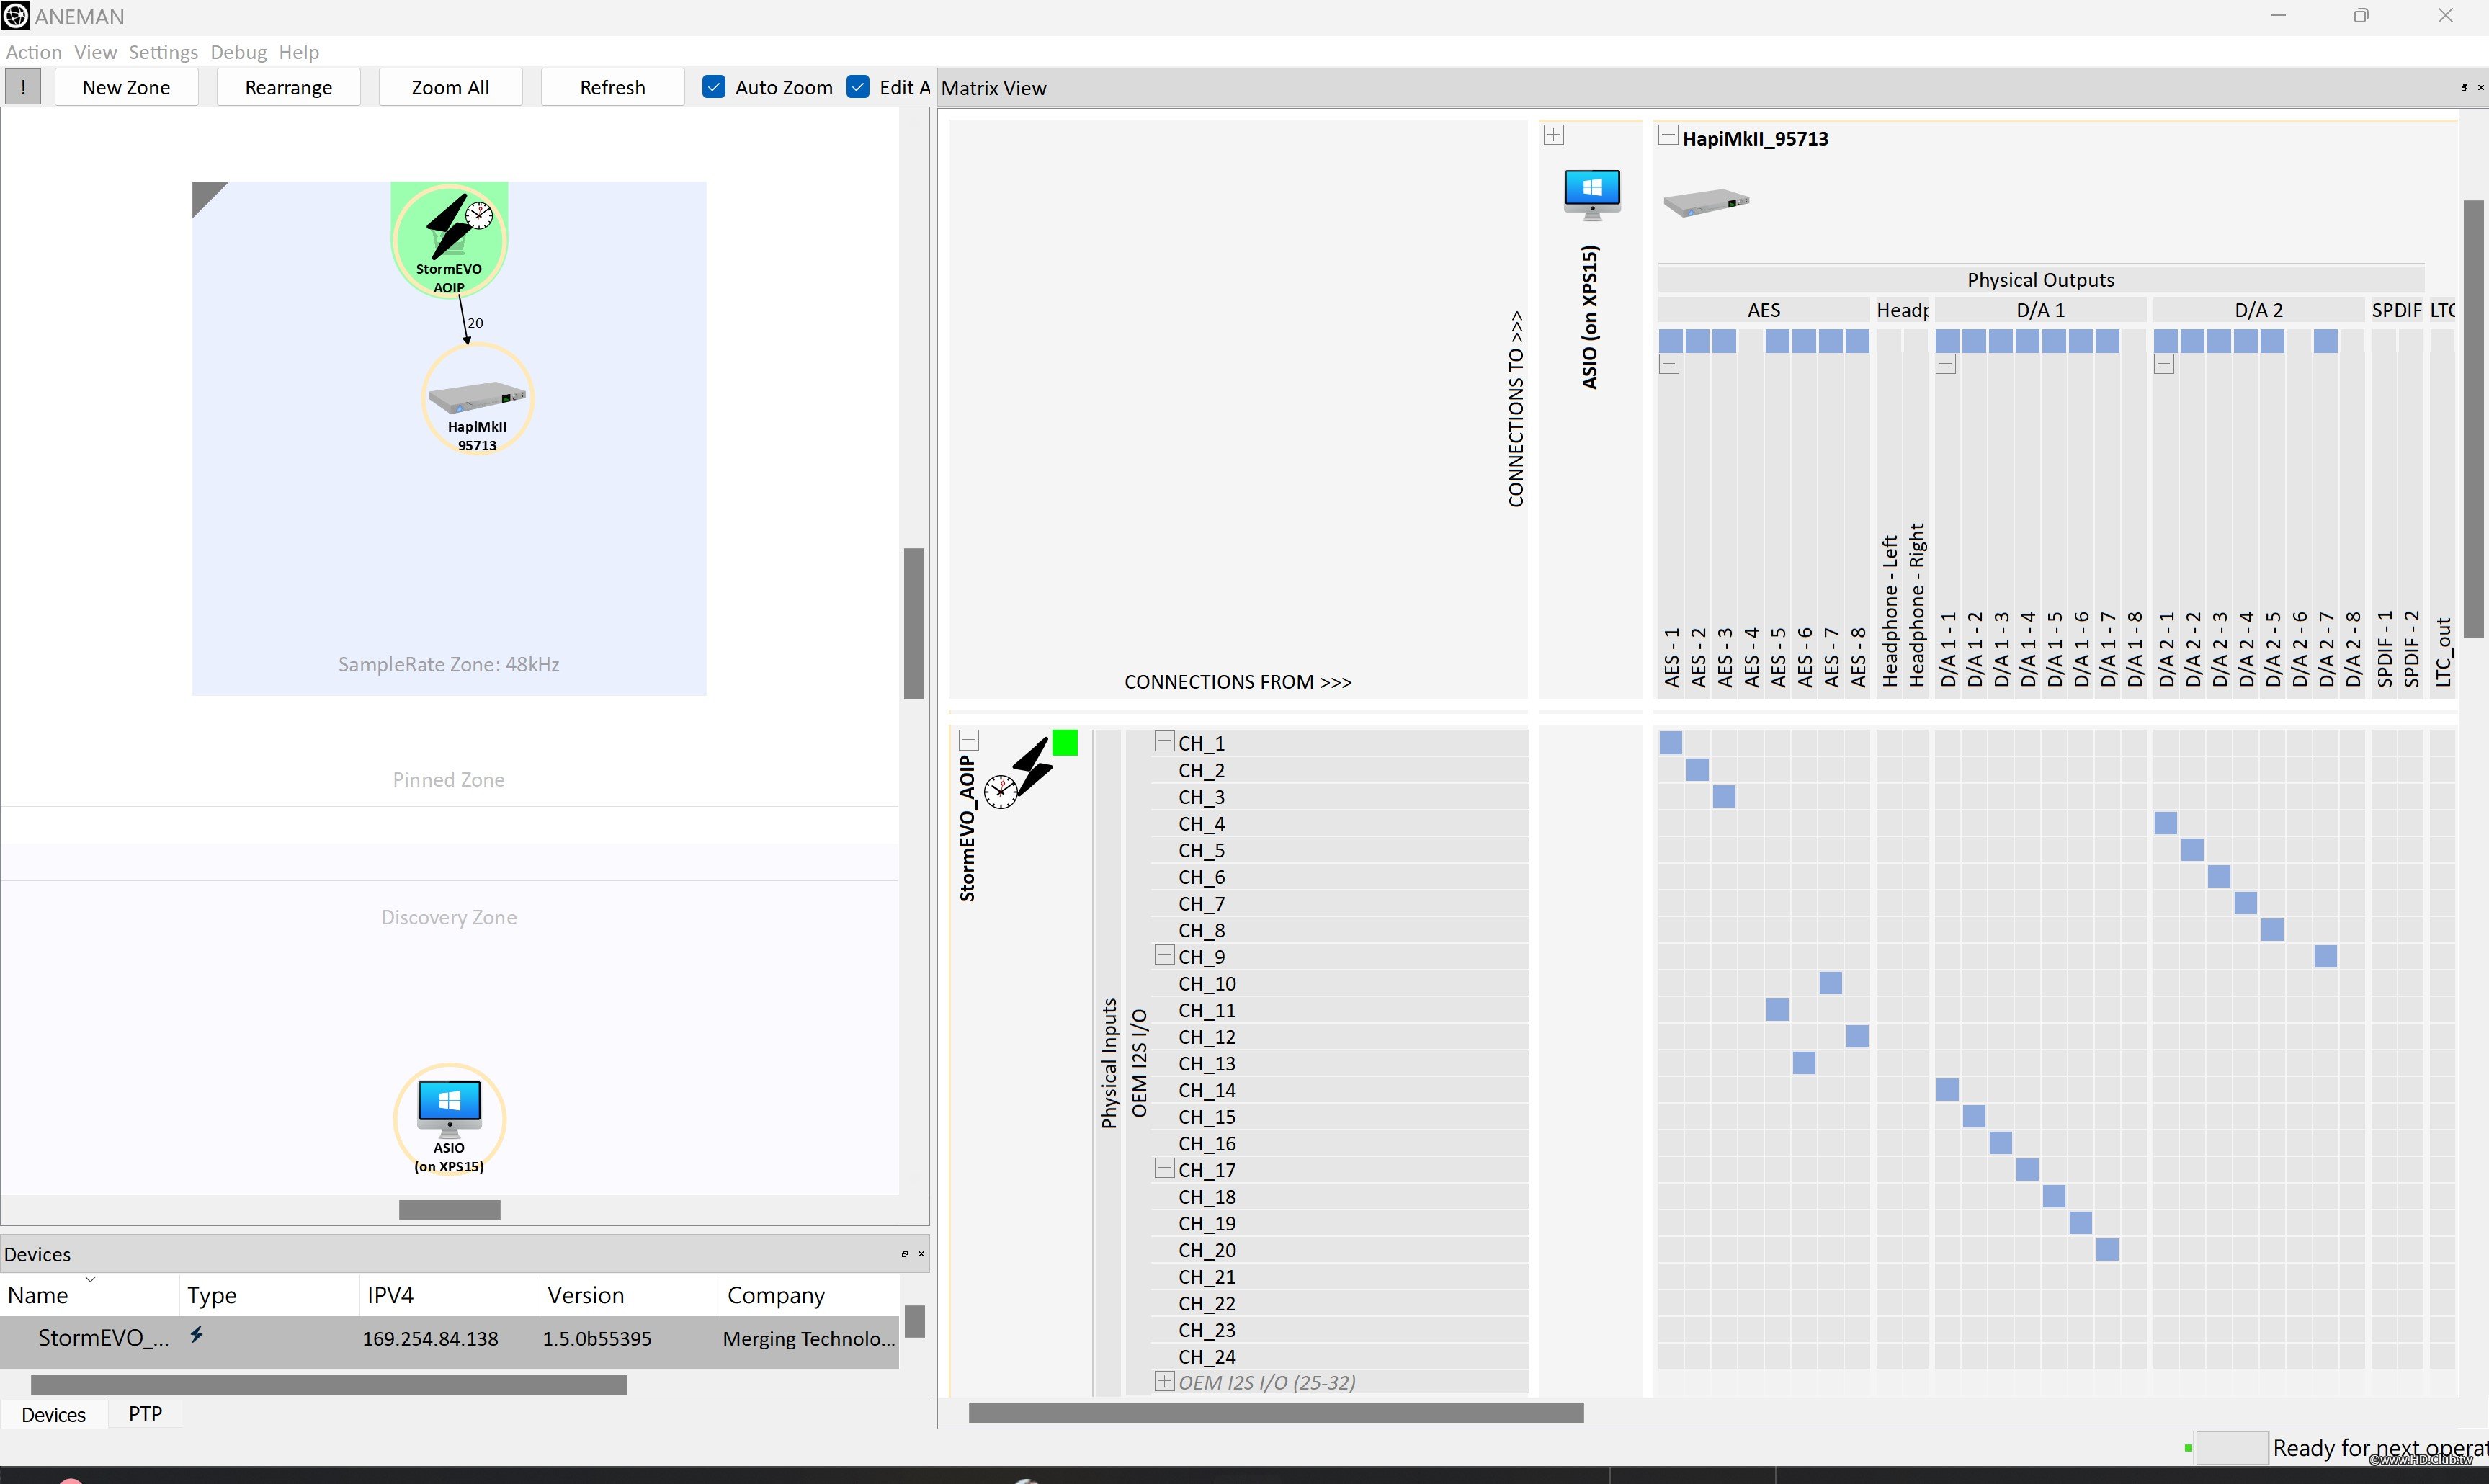Click the zone corner triangle handle
Image resolution: width=2489 pixels, height=1484 pixels.
pos(206,195)
